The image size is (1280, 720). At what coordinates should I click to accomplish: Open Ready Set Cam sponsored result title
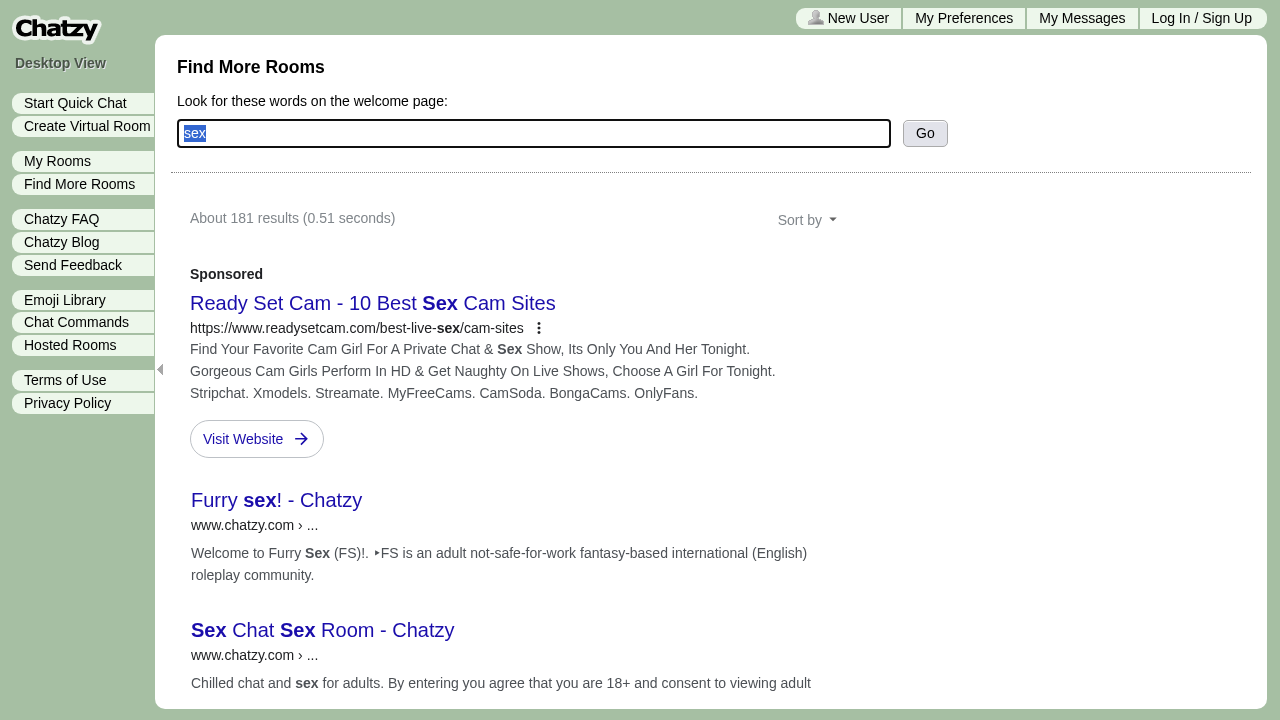pyautogui.click(x=373, y=303)
